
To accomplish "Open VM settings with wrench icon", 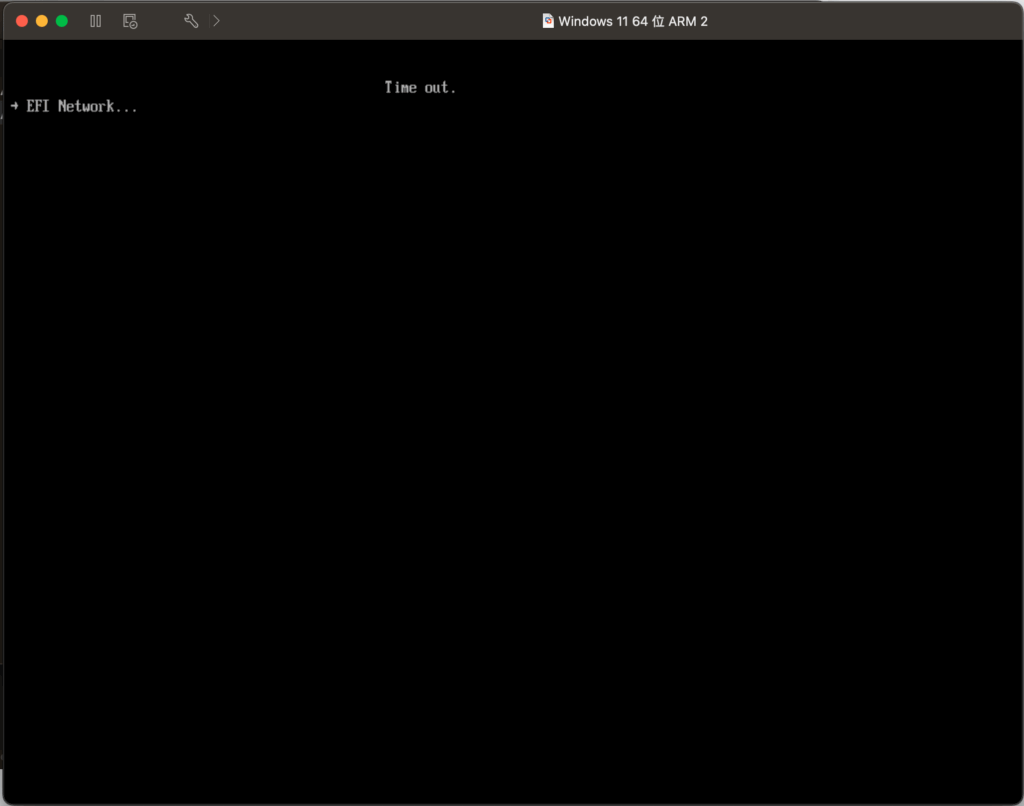I will pyautogui.click(x=191, y=21).
